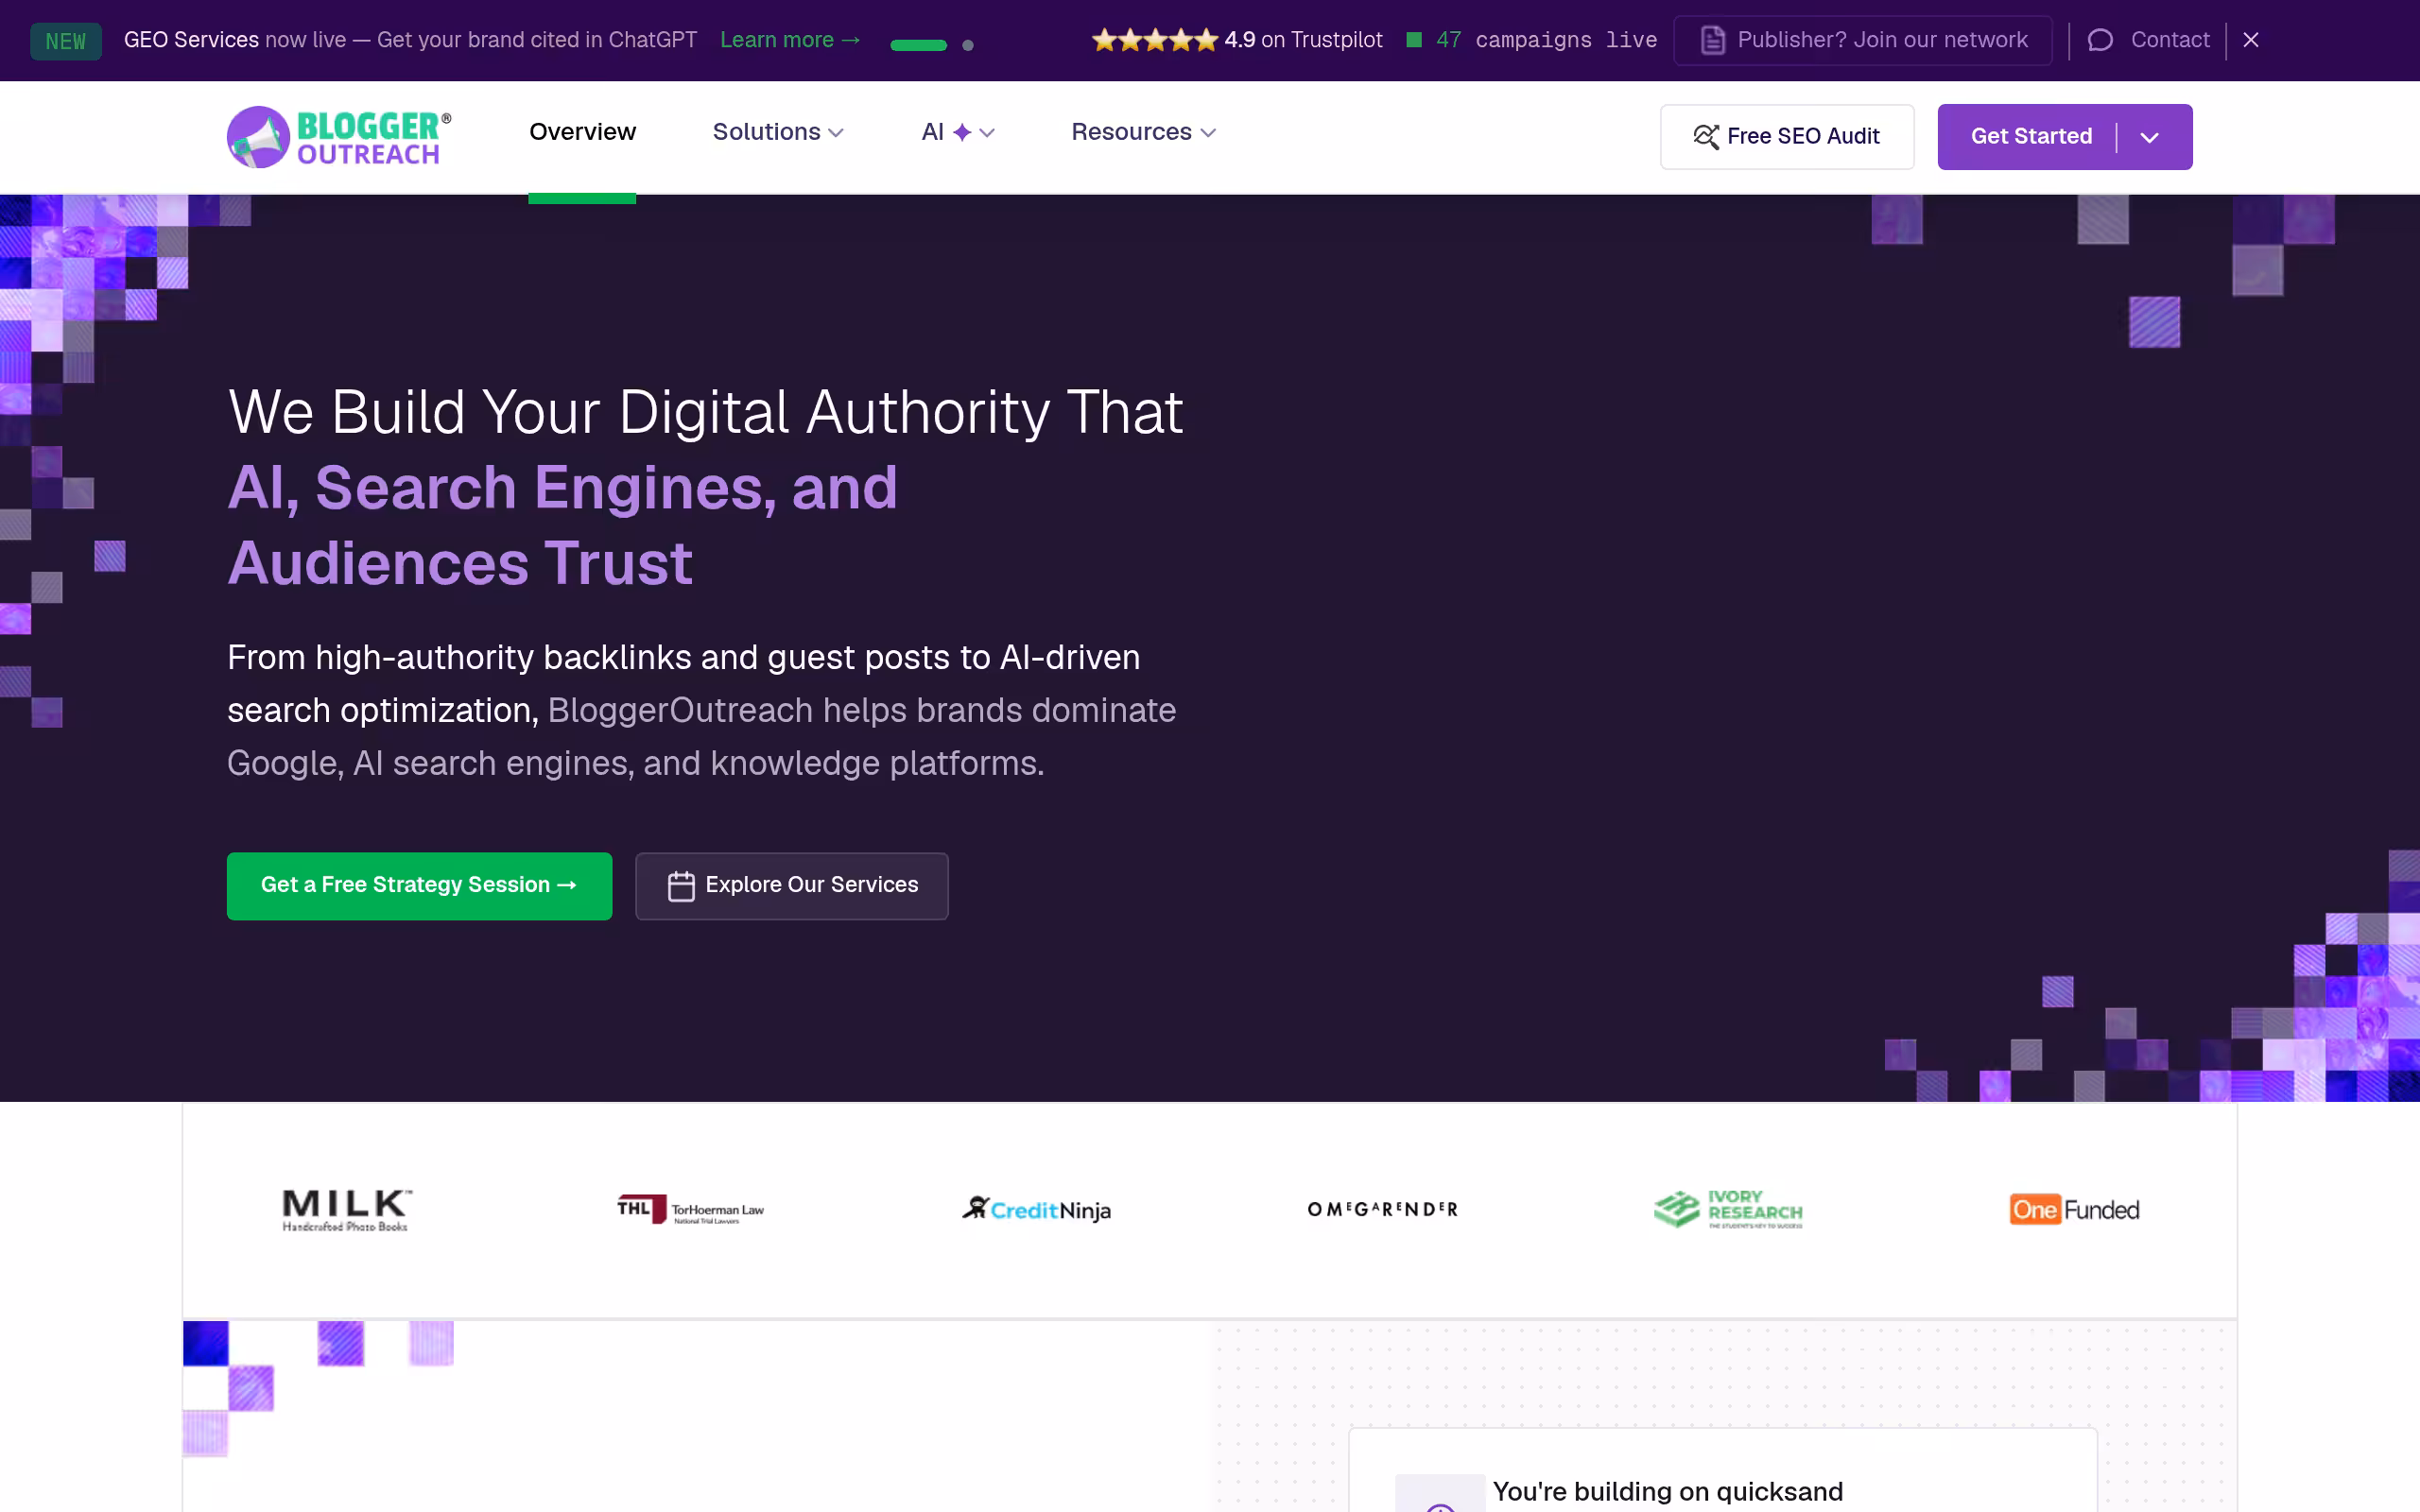Click the green campaigns live status square
Image resolution: width=2420 pixels, height=1512 pixels.
point(1414,40)
